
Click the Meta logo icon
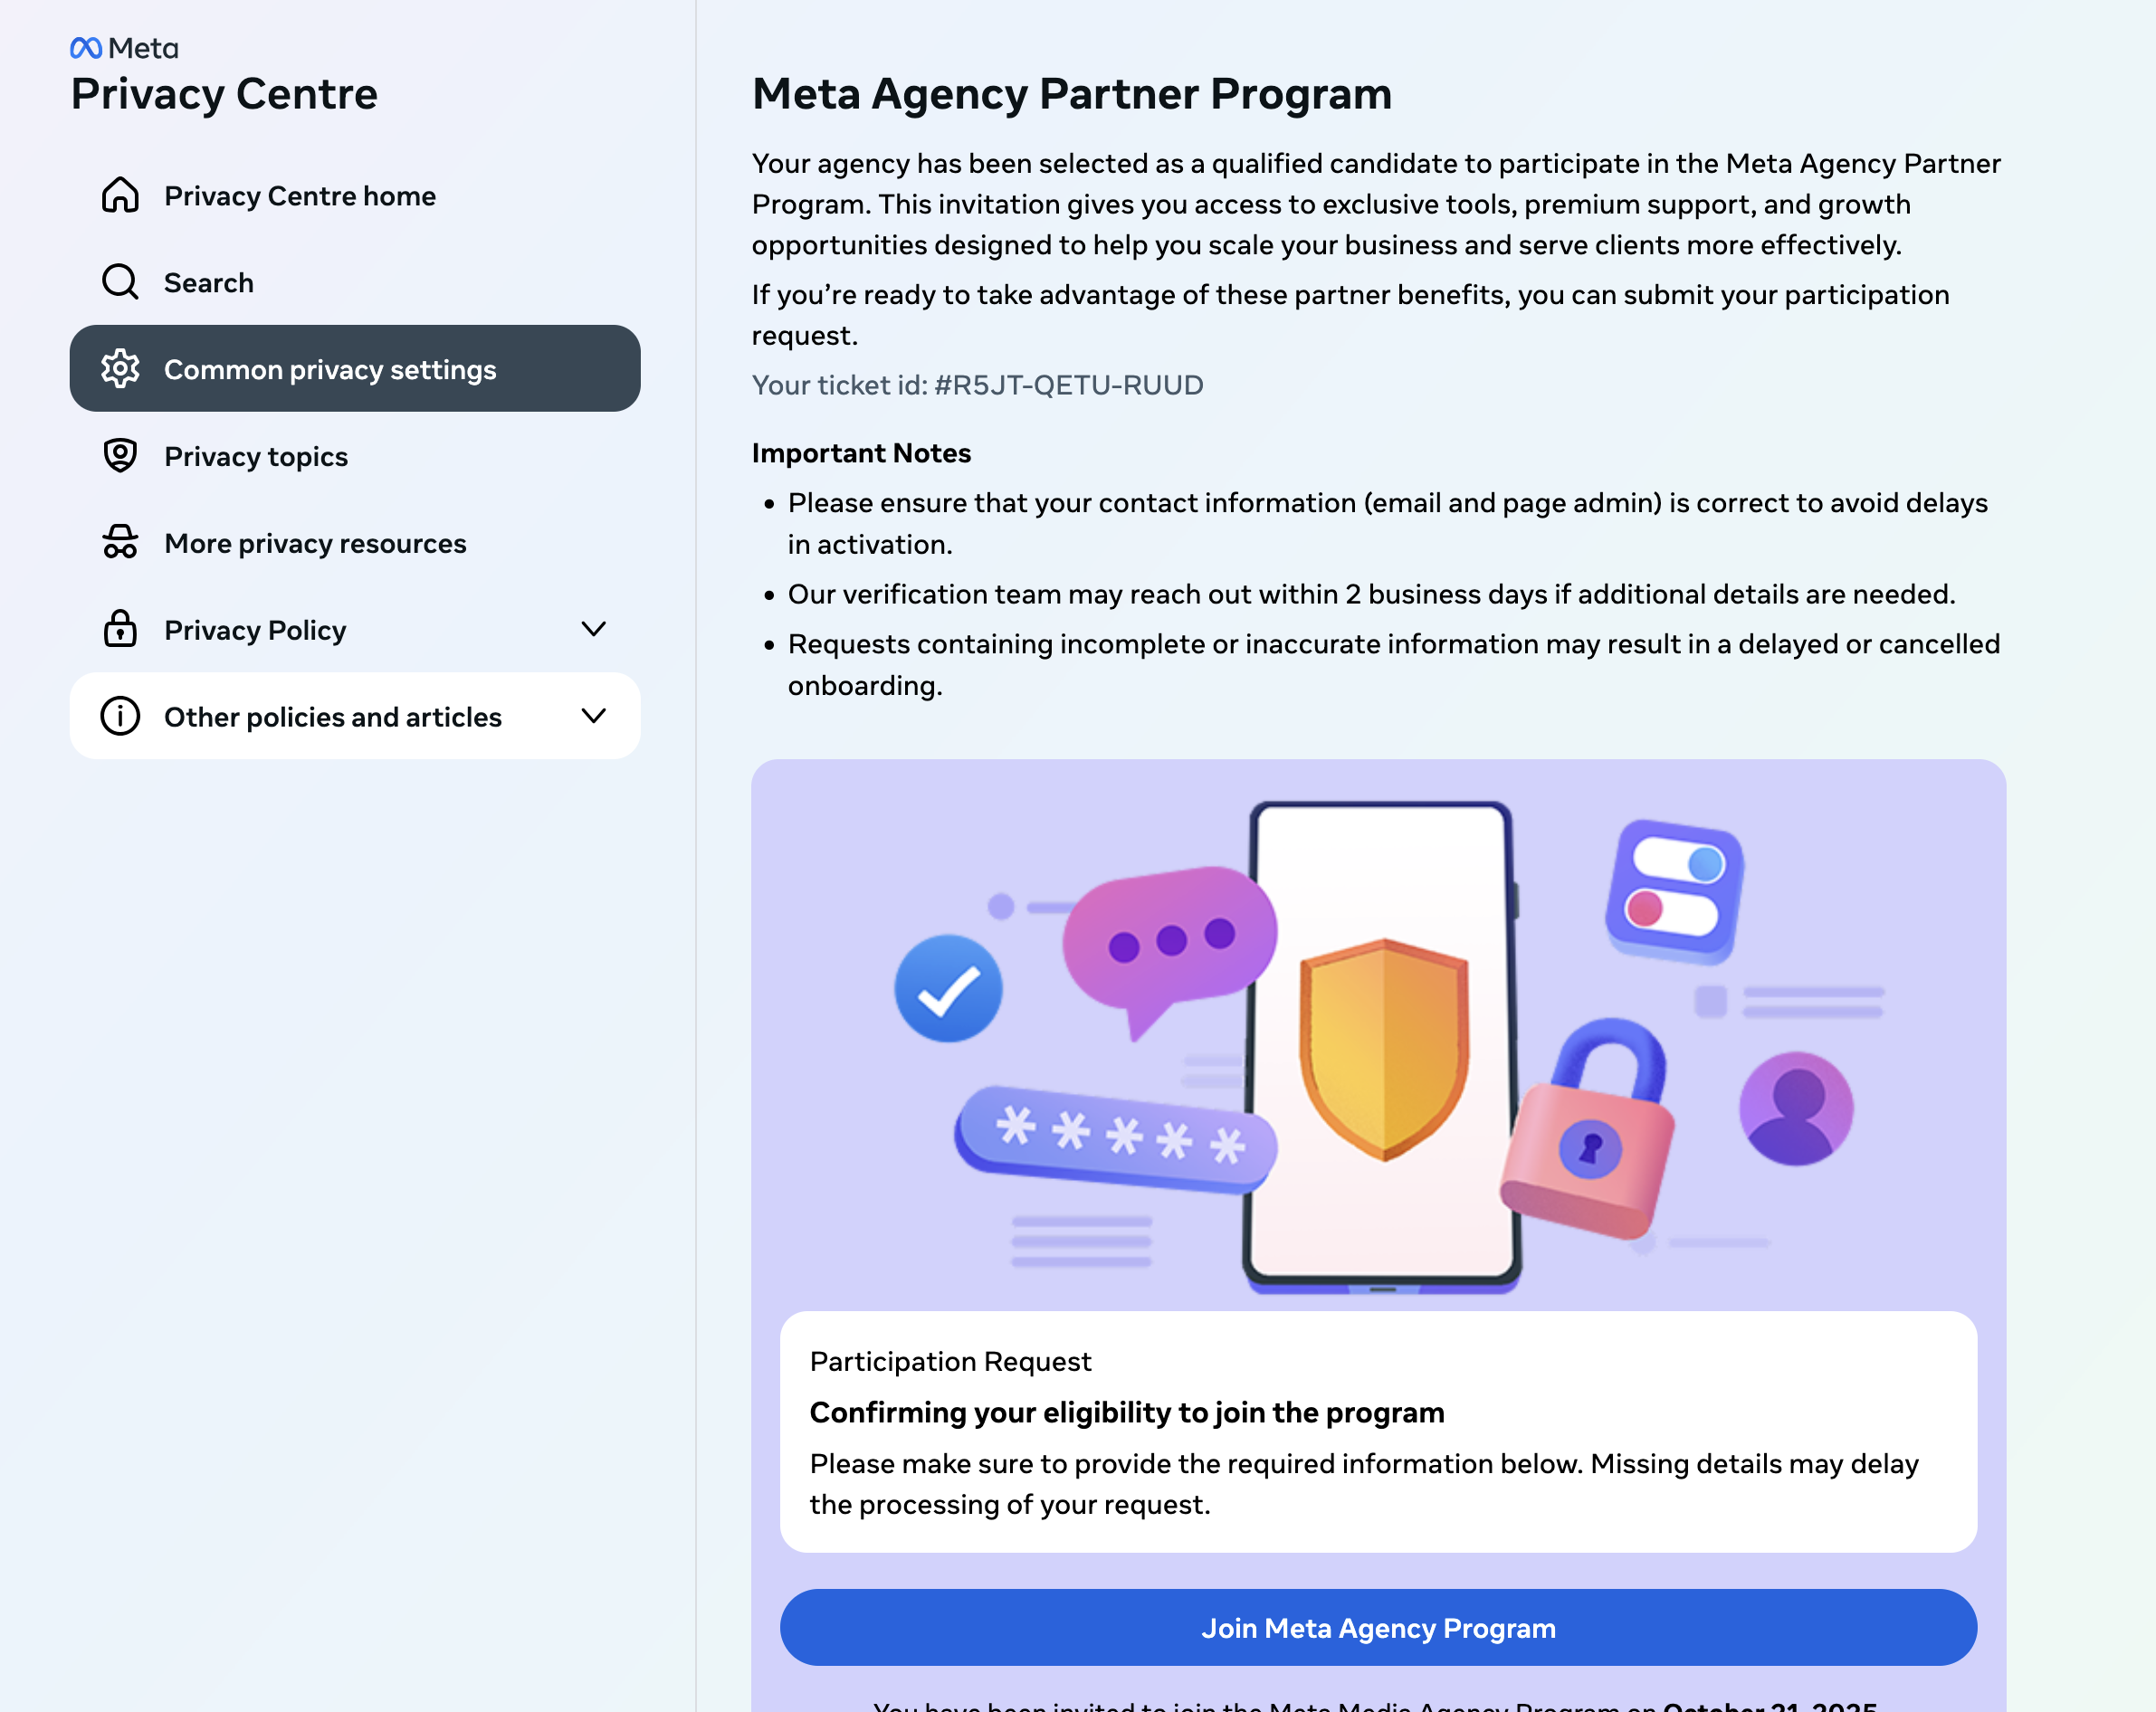coord(86,48)
